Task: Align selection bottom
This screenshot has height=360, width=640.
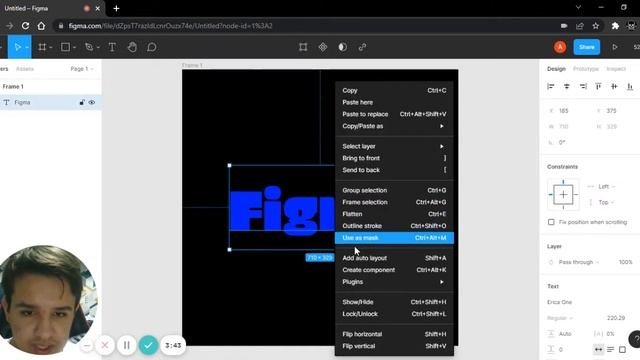Action: pyautogui.click(x=630, y=86)
